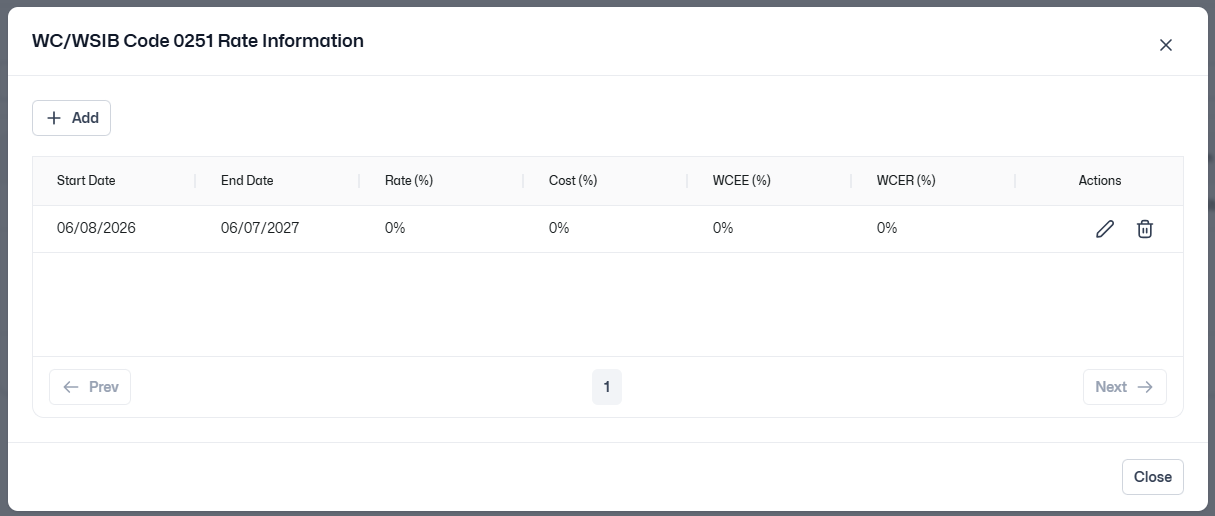Add a new rate entry
The height and width of the screenshot is (516, 1215).
point(71,118)
